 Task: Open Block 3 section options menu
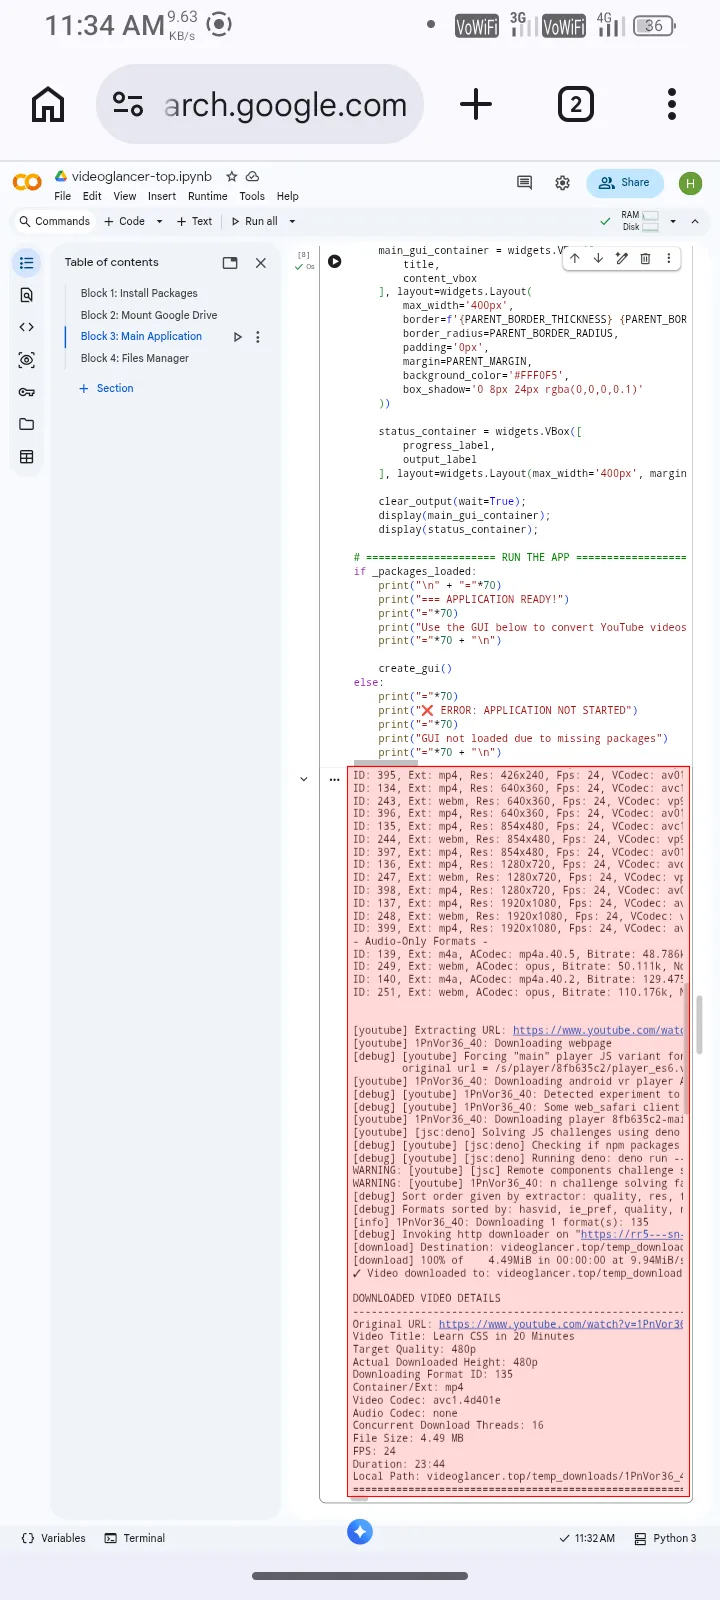[258, 337]
